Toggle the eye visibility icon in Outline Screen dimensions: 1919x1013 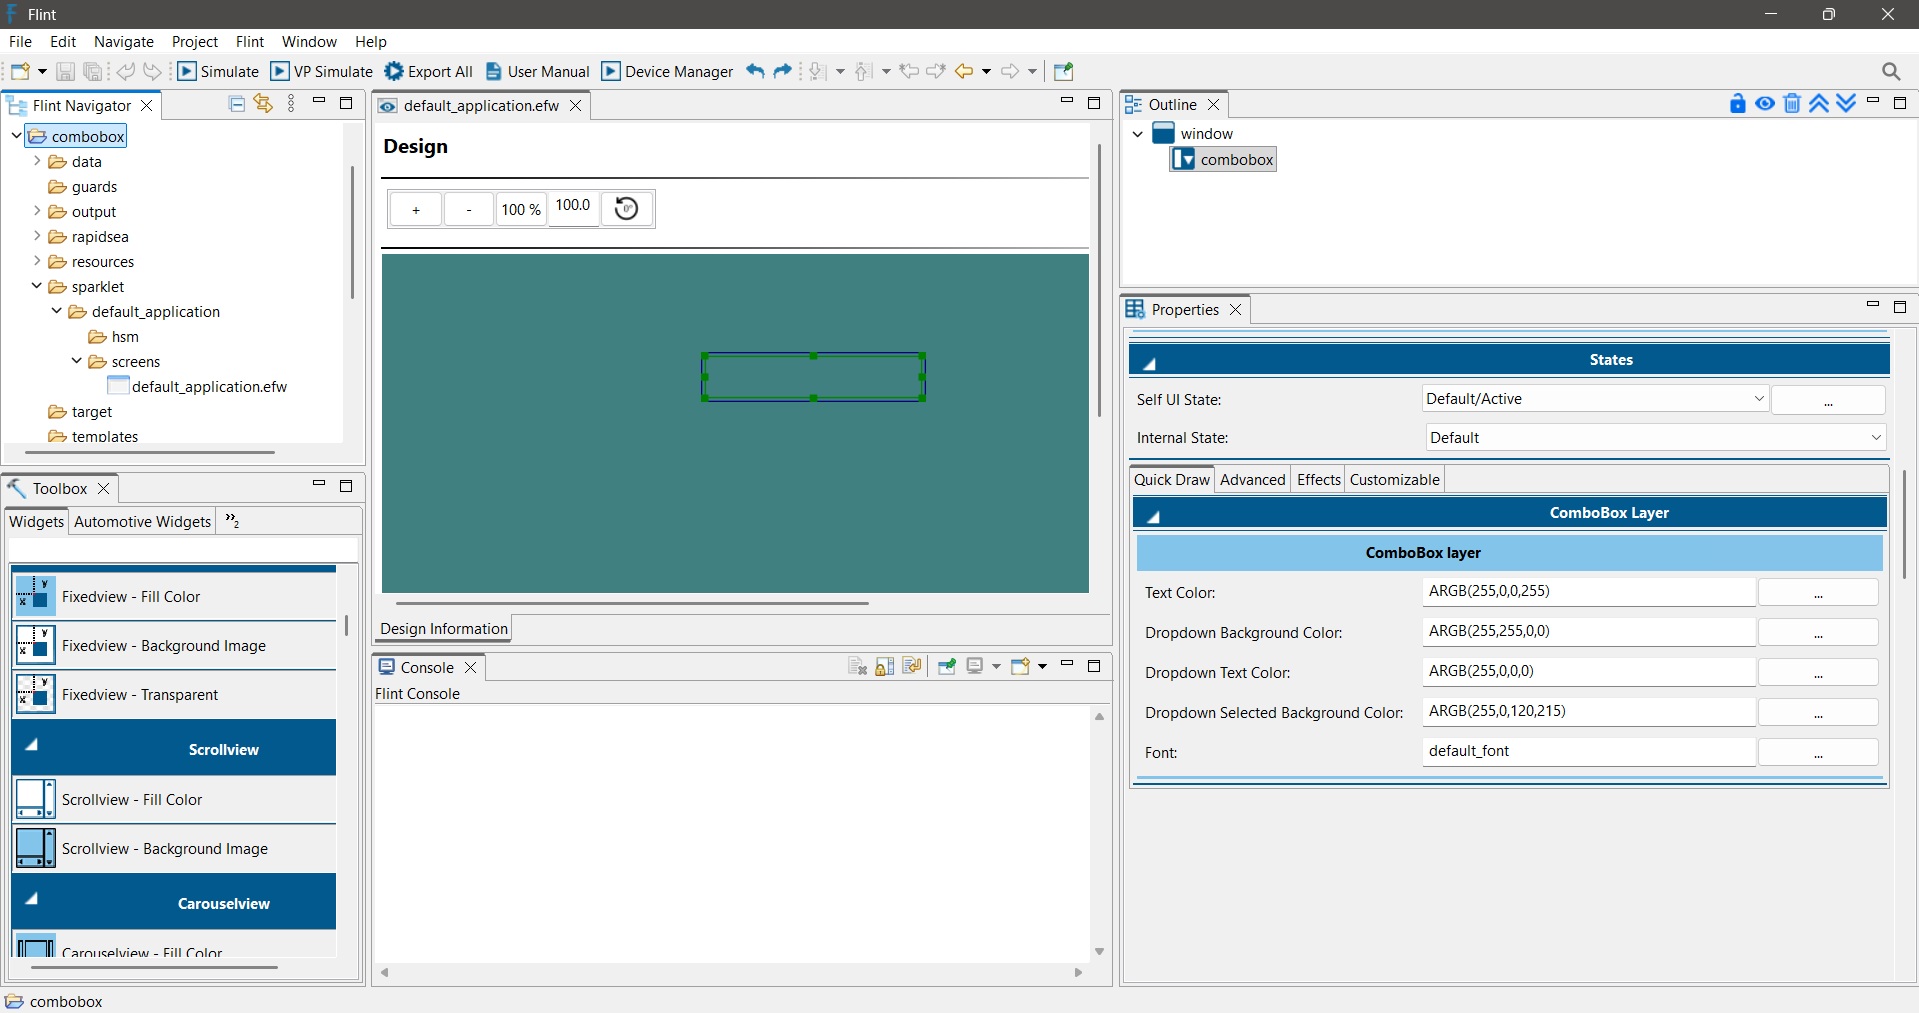pos(1765,103)
